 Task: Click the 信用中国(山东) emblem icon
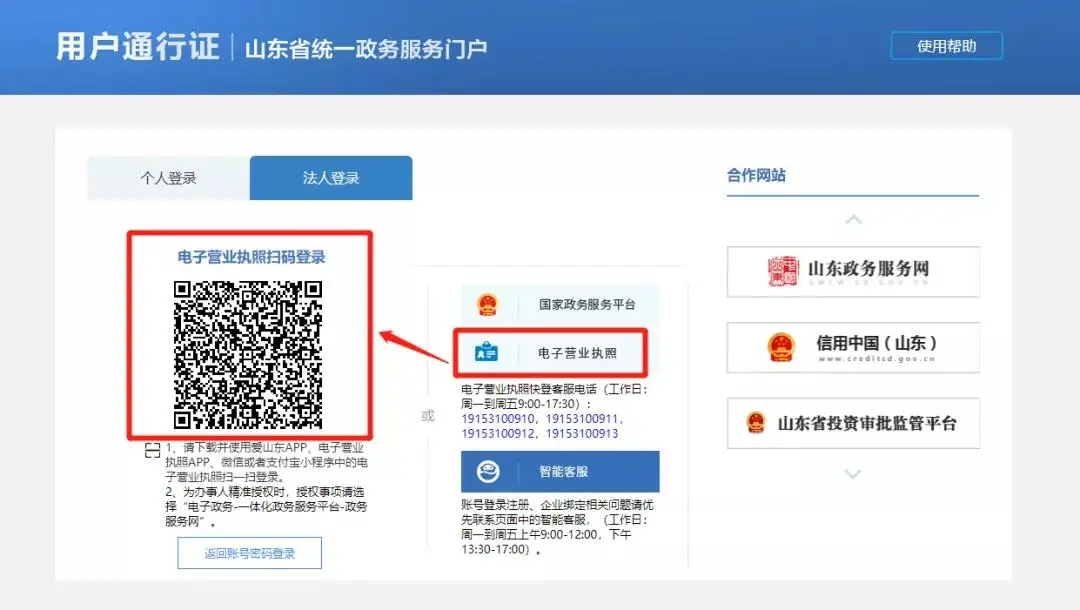[781, 347]
